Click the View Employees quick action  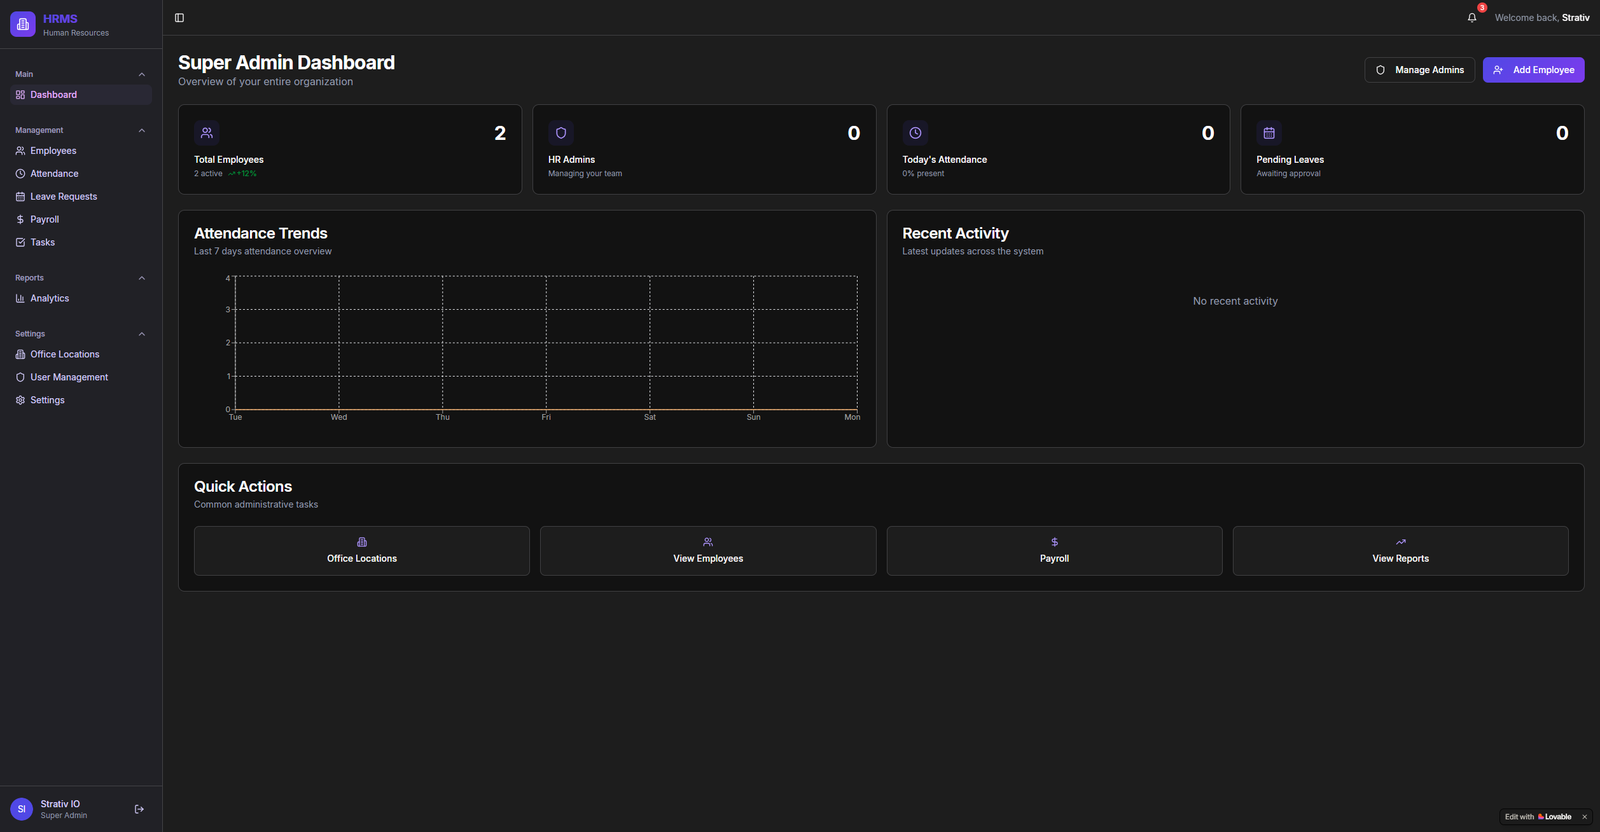pos(708,551)
